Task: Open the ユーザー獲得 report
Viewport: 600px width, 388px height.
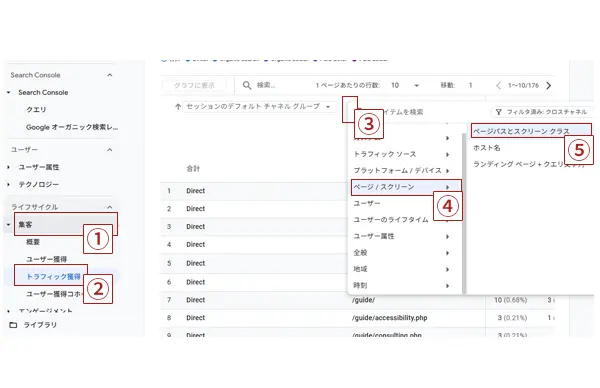Action: coord(46,259)
